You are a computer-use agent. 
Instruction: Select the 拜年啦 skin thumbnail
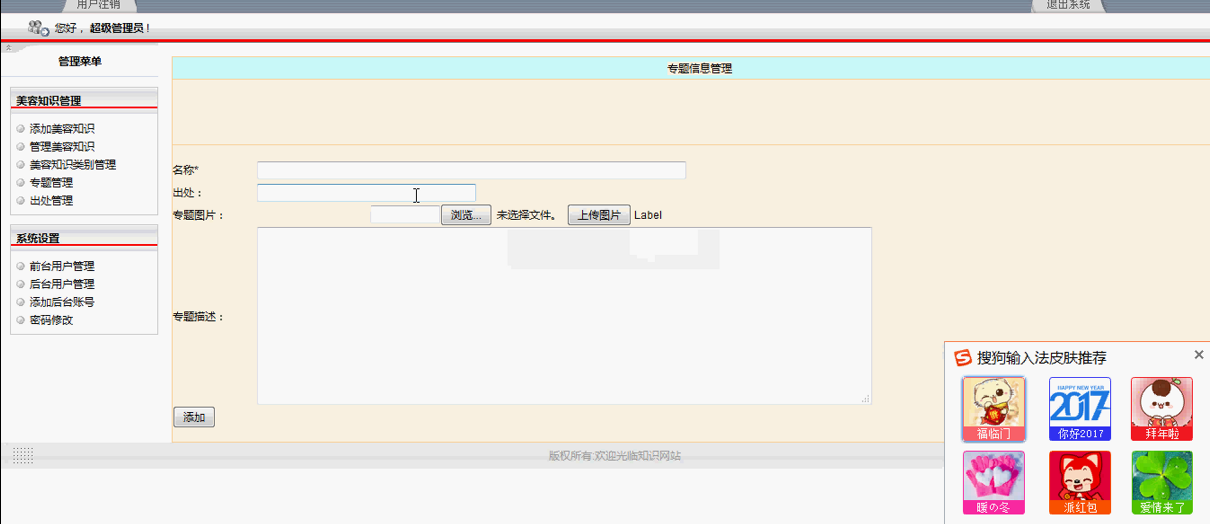pyautogui.click(x=1162, y=409)
